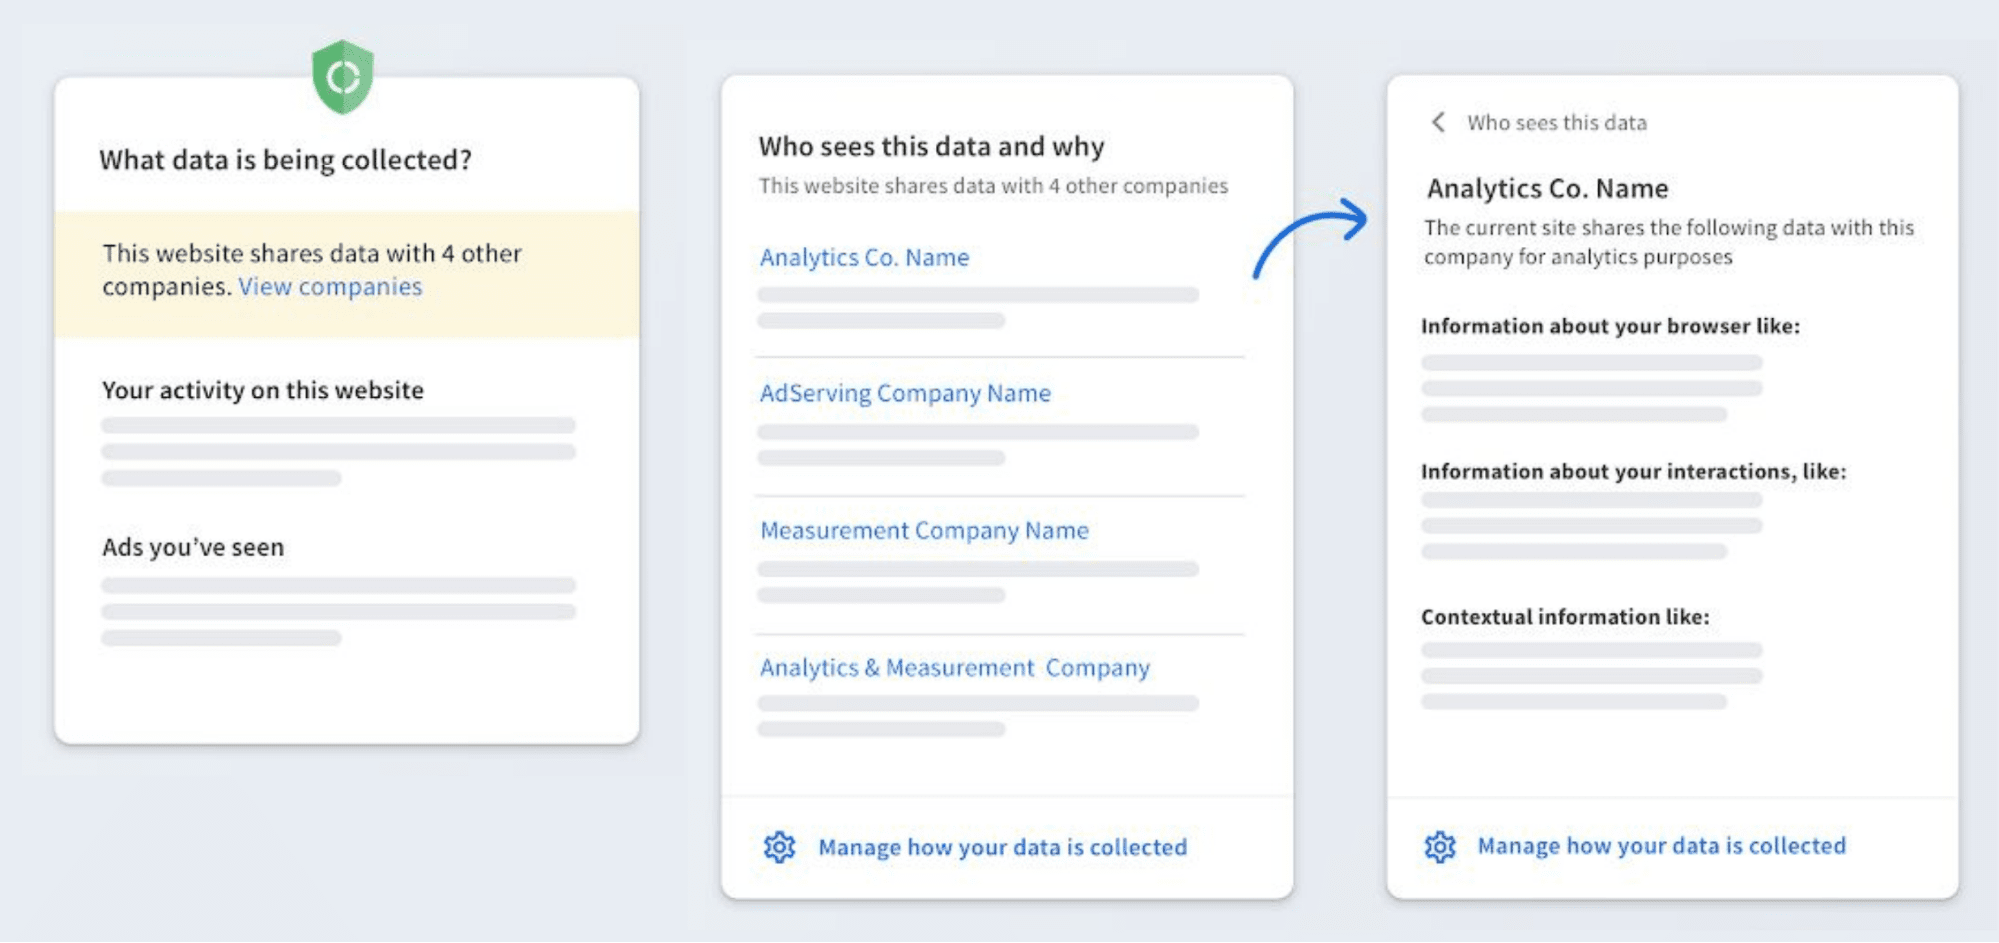Click the Contextual information like heading
Image resolution: width=1999 pixels, height=943 pixels.
tap(1565, 617)
